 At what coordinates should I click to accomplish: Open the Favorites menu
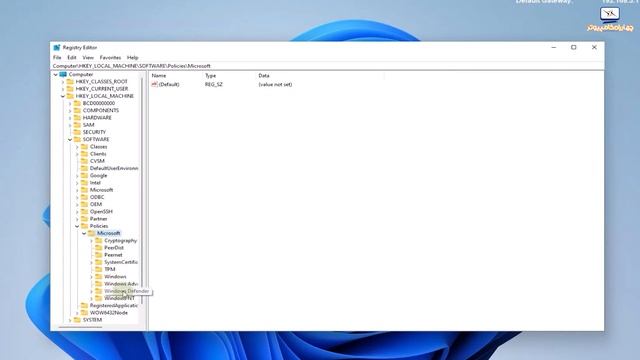pos(110,58)
